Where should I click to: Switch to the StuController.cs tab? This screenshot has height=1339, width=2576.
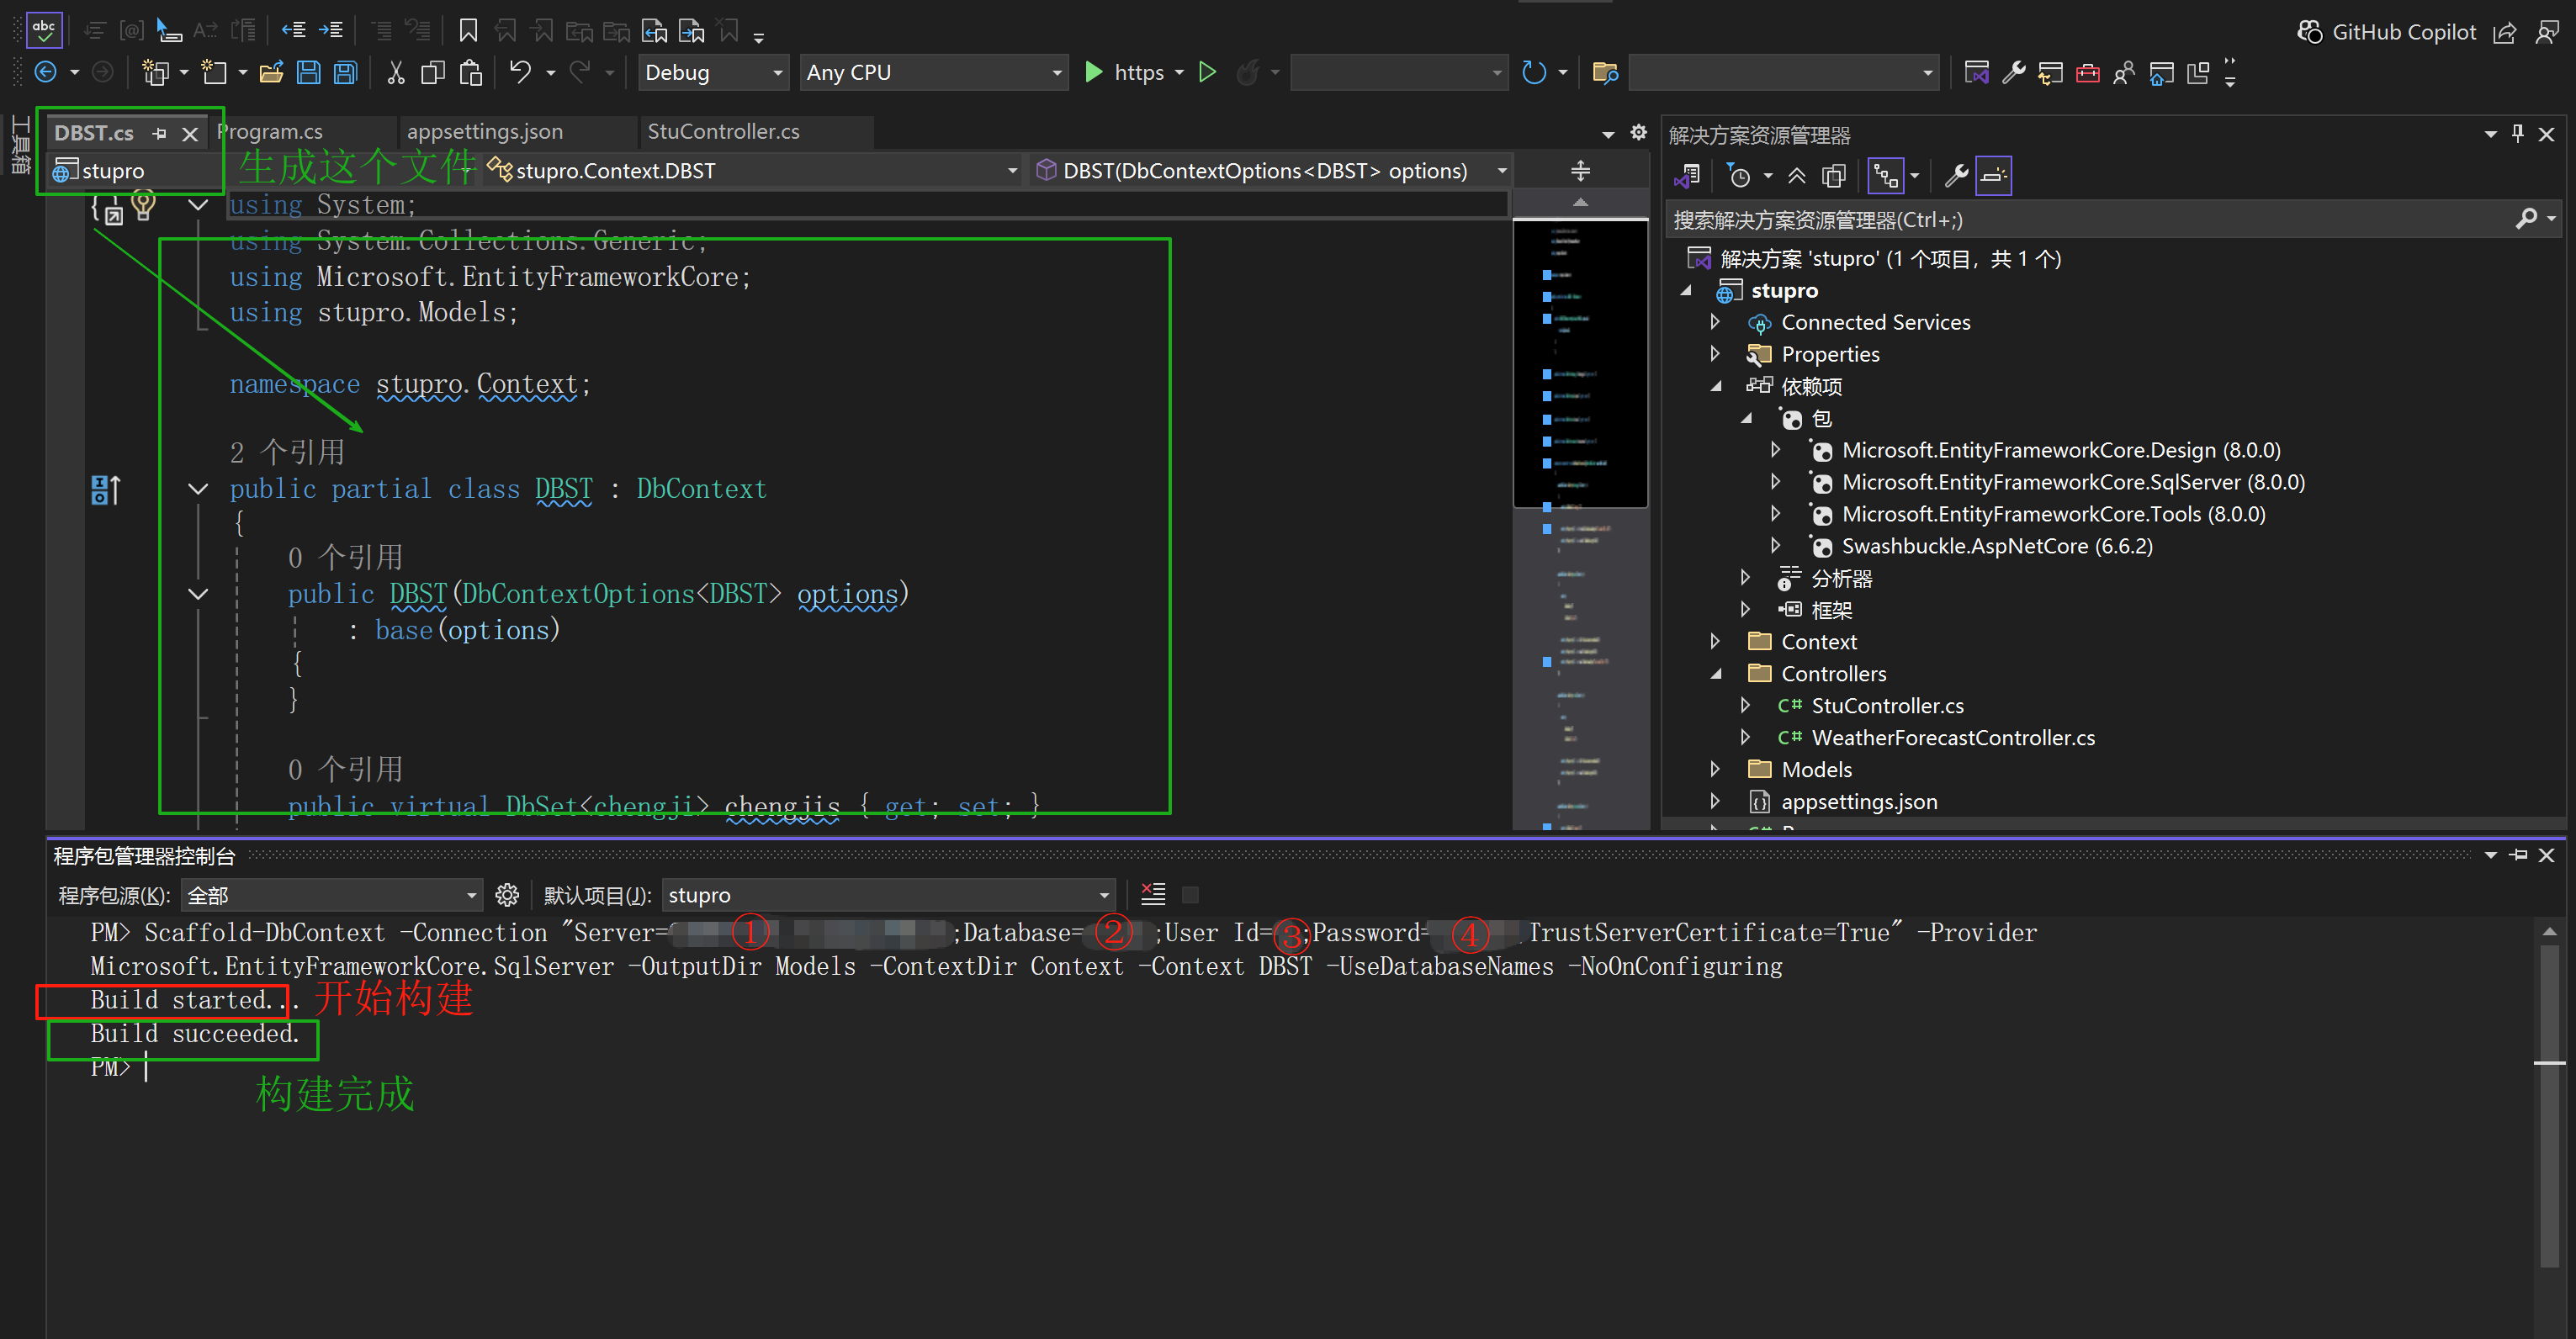coord(723,131)
